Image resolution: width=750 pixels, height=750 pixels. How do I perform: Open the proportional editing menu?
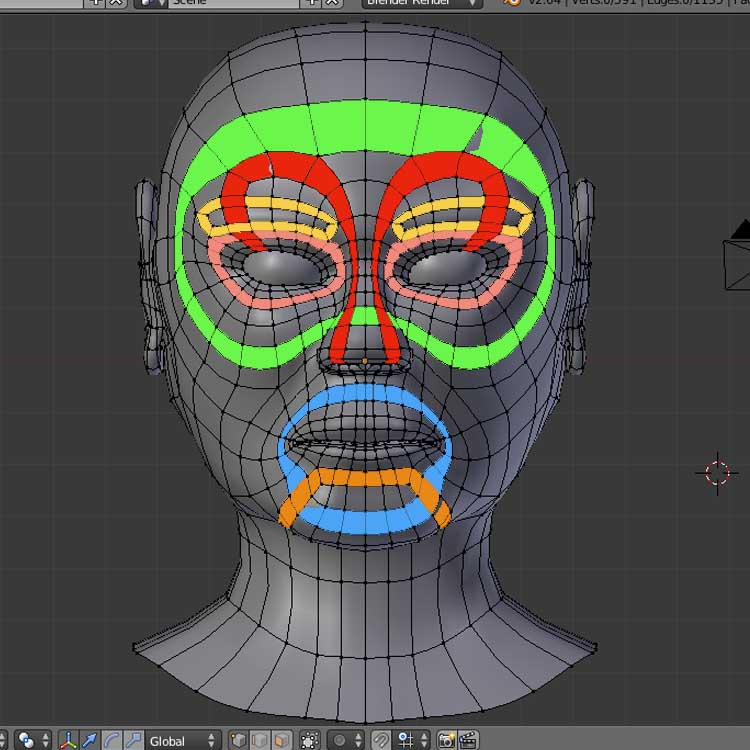347,740
